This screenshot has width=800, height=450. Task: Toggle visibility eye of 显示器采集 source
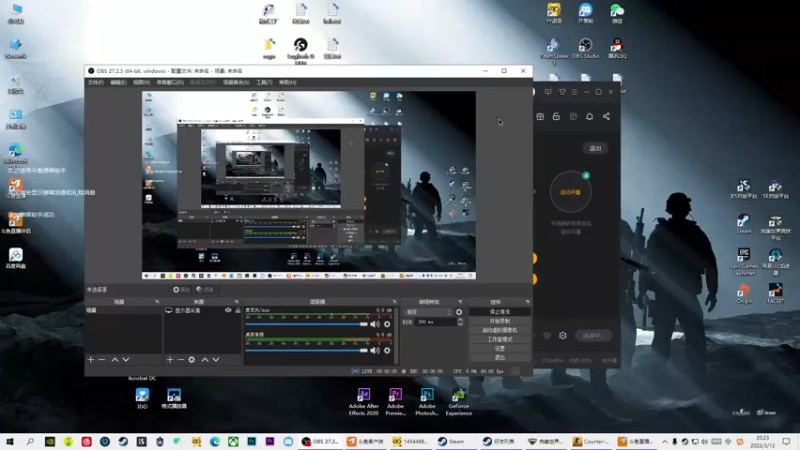point(228,310)
